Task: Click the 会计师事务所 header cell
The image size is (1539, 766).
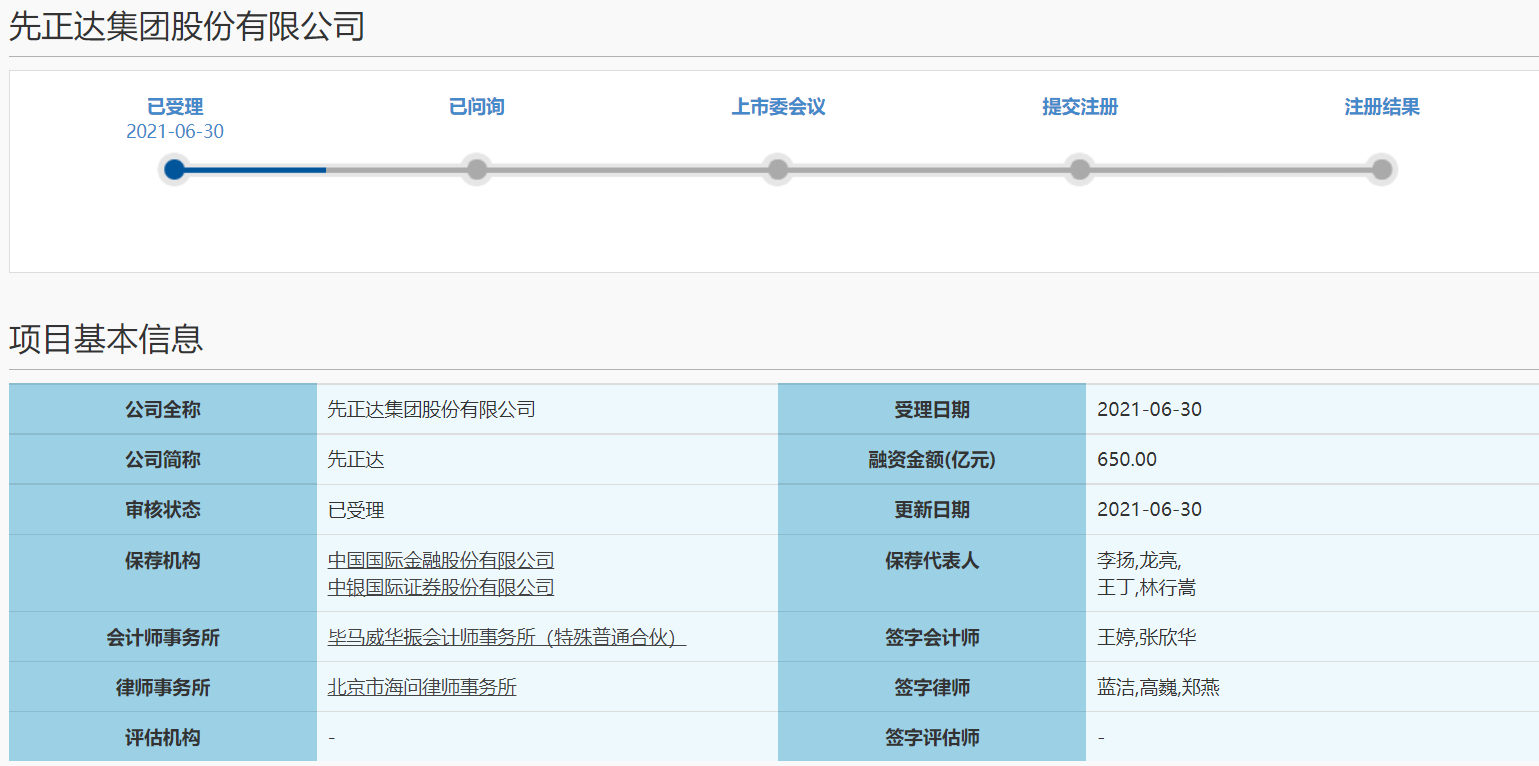Action: (163, 637)
